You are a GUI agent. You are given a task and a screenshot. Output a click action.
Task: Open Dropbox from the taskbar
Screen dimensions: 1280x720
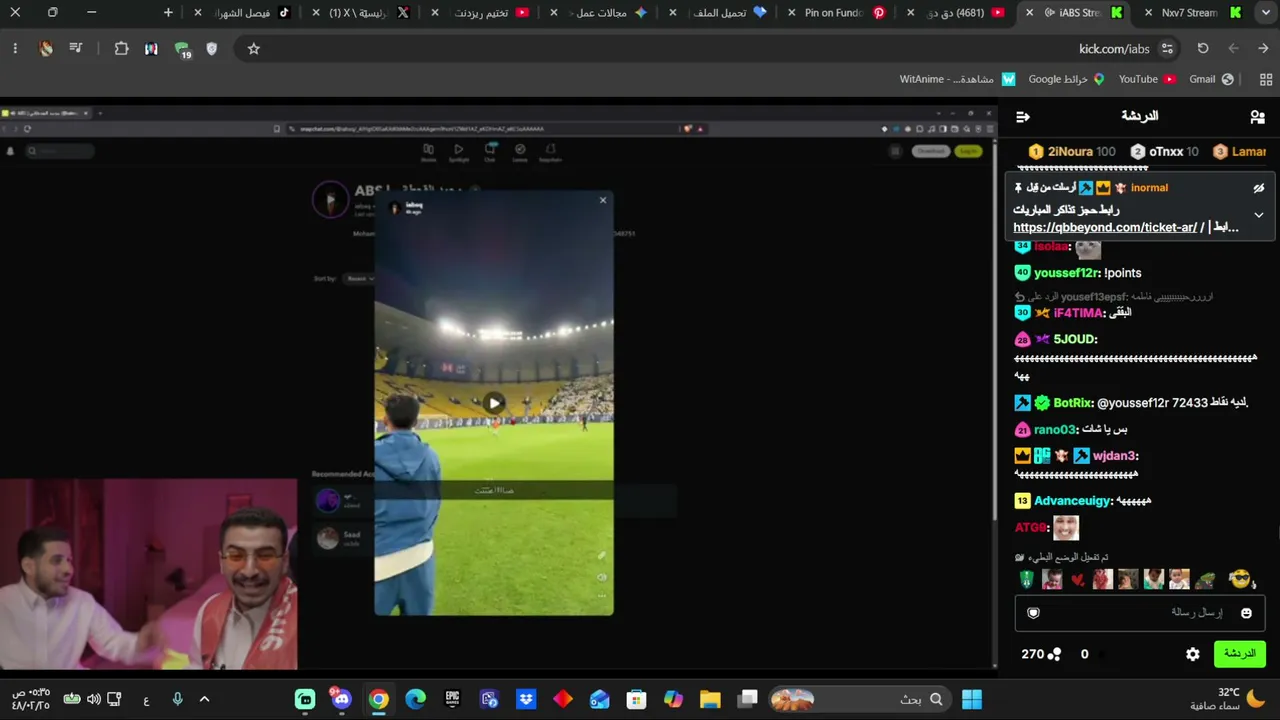[526, 699]
